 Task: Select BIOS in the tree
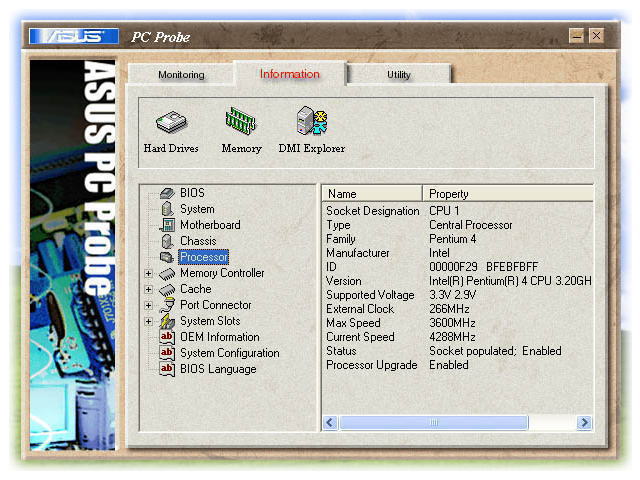click(x=192, y=193)
